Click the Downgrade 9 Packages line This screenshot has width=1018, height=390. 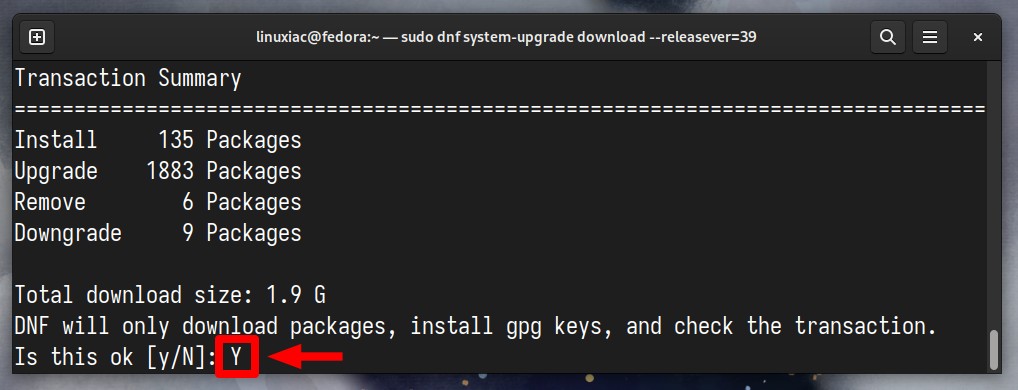click(158, 233)
